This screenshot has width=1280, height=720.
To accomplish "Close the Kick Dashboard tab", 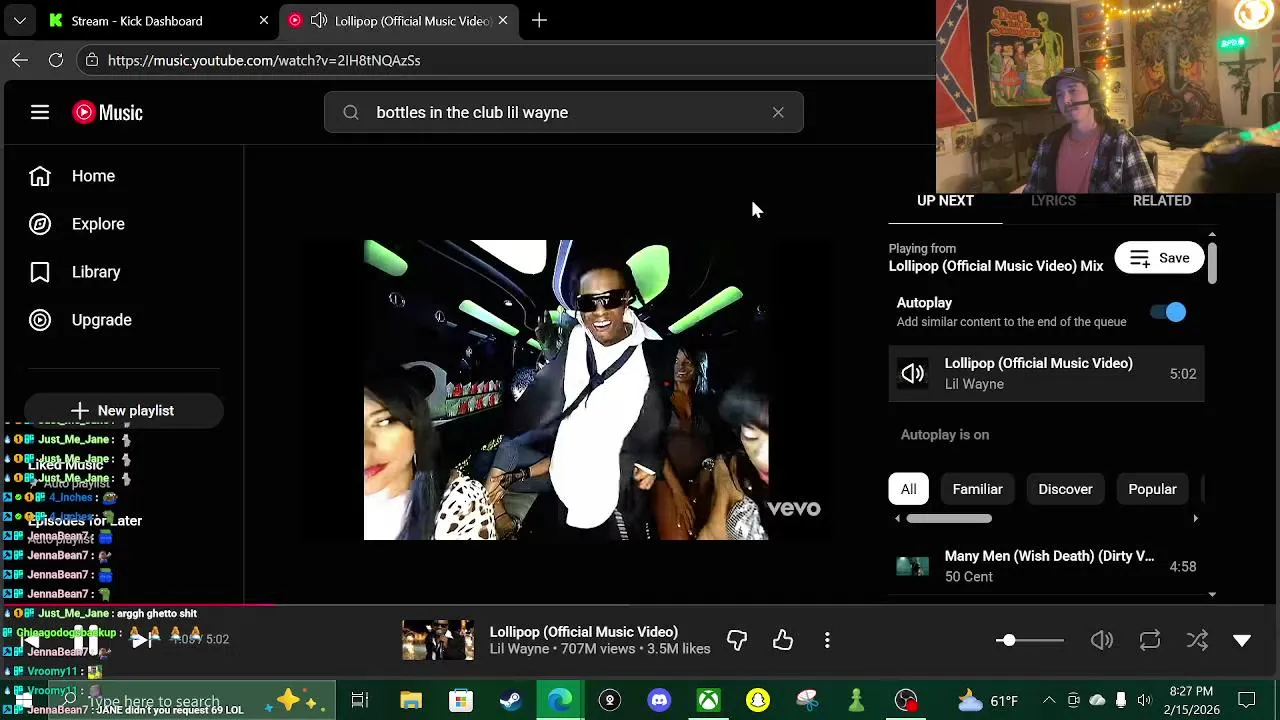I will tap(264, 20).
